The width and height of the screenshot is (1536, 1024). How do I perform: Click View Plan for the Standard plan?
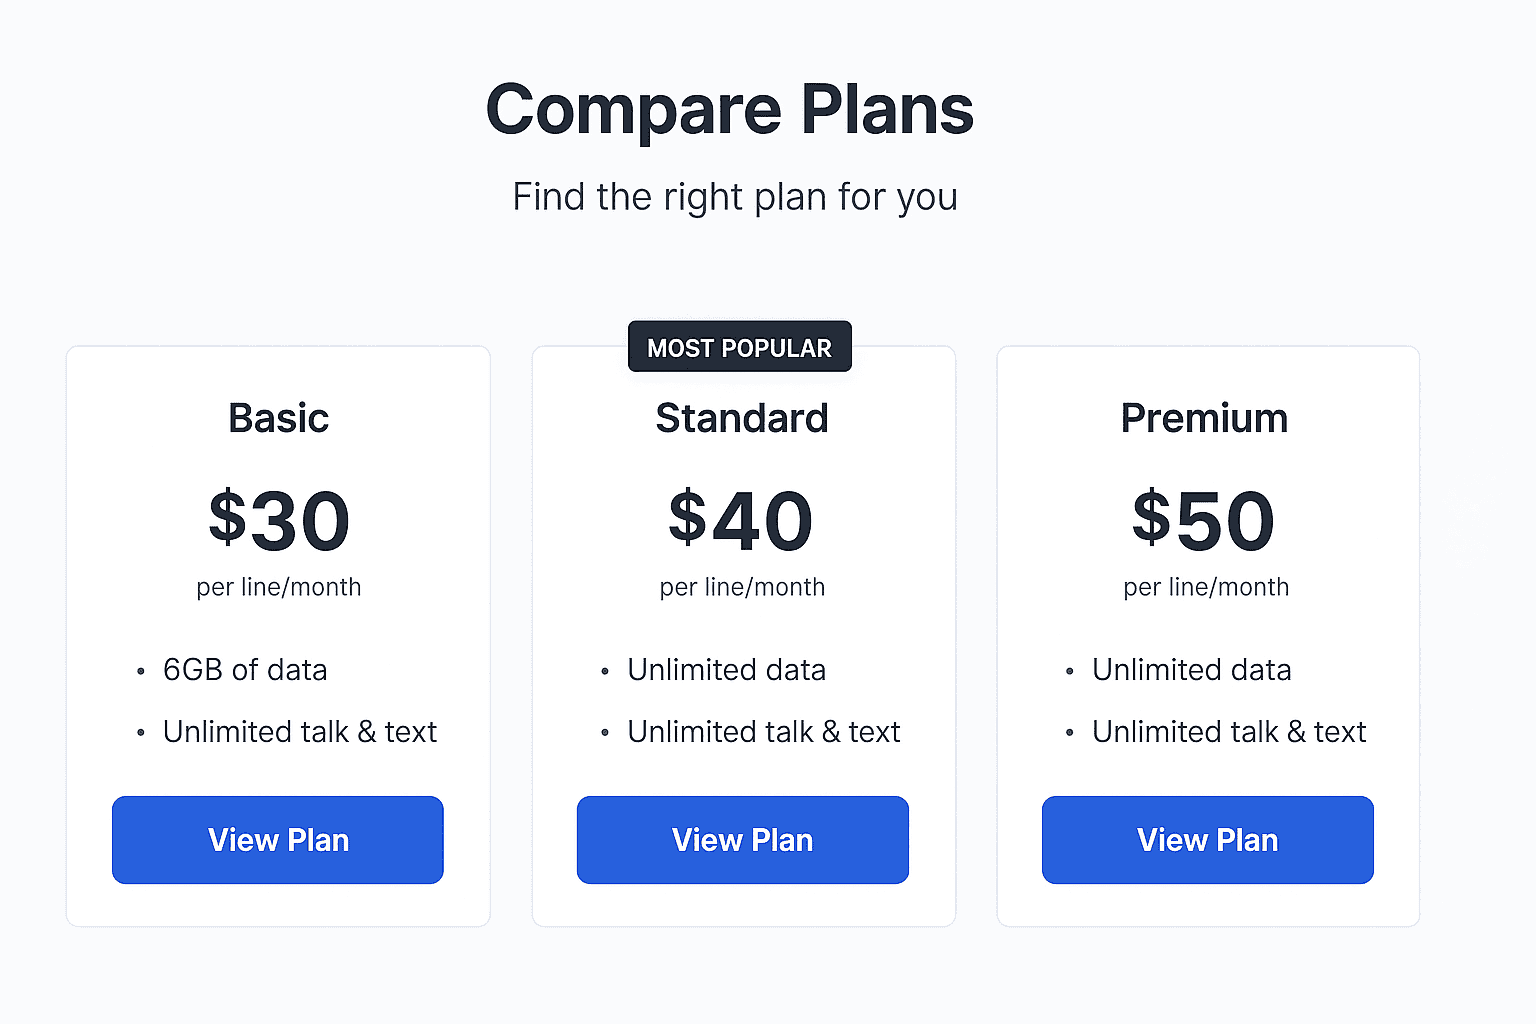741,840
